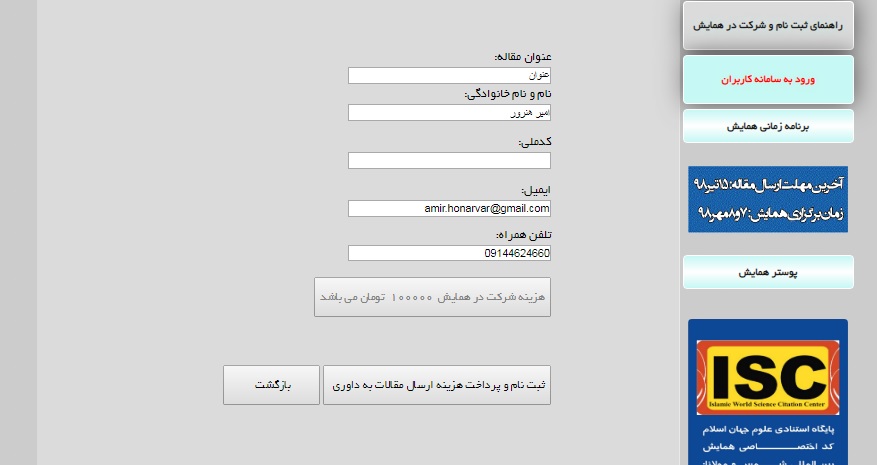Select the name field containing امیر هنرور
Viewport: 877px width, 465px height.
pos(449,112)
